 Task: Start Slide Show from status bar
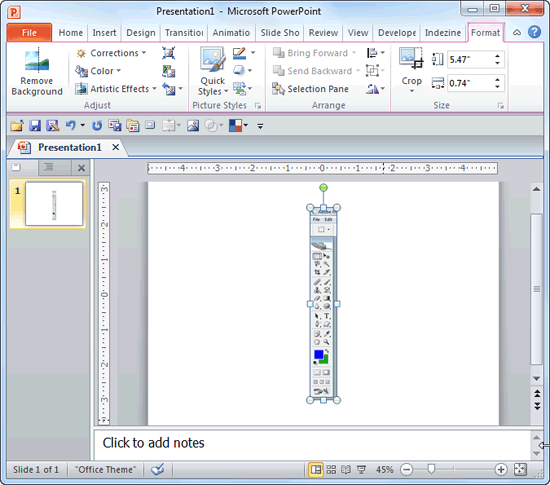pyautogui.click(x=361, y=469)
